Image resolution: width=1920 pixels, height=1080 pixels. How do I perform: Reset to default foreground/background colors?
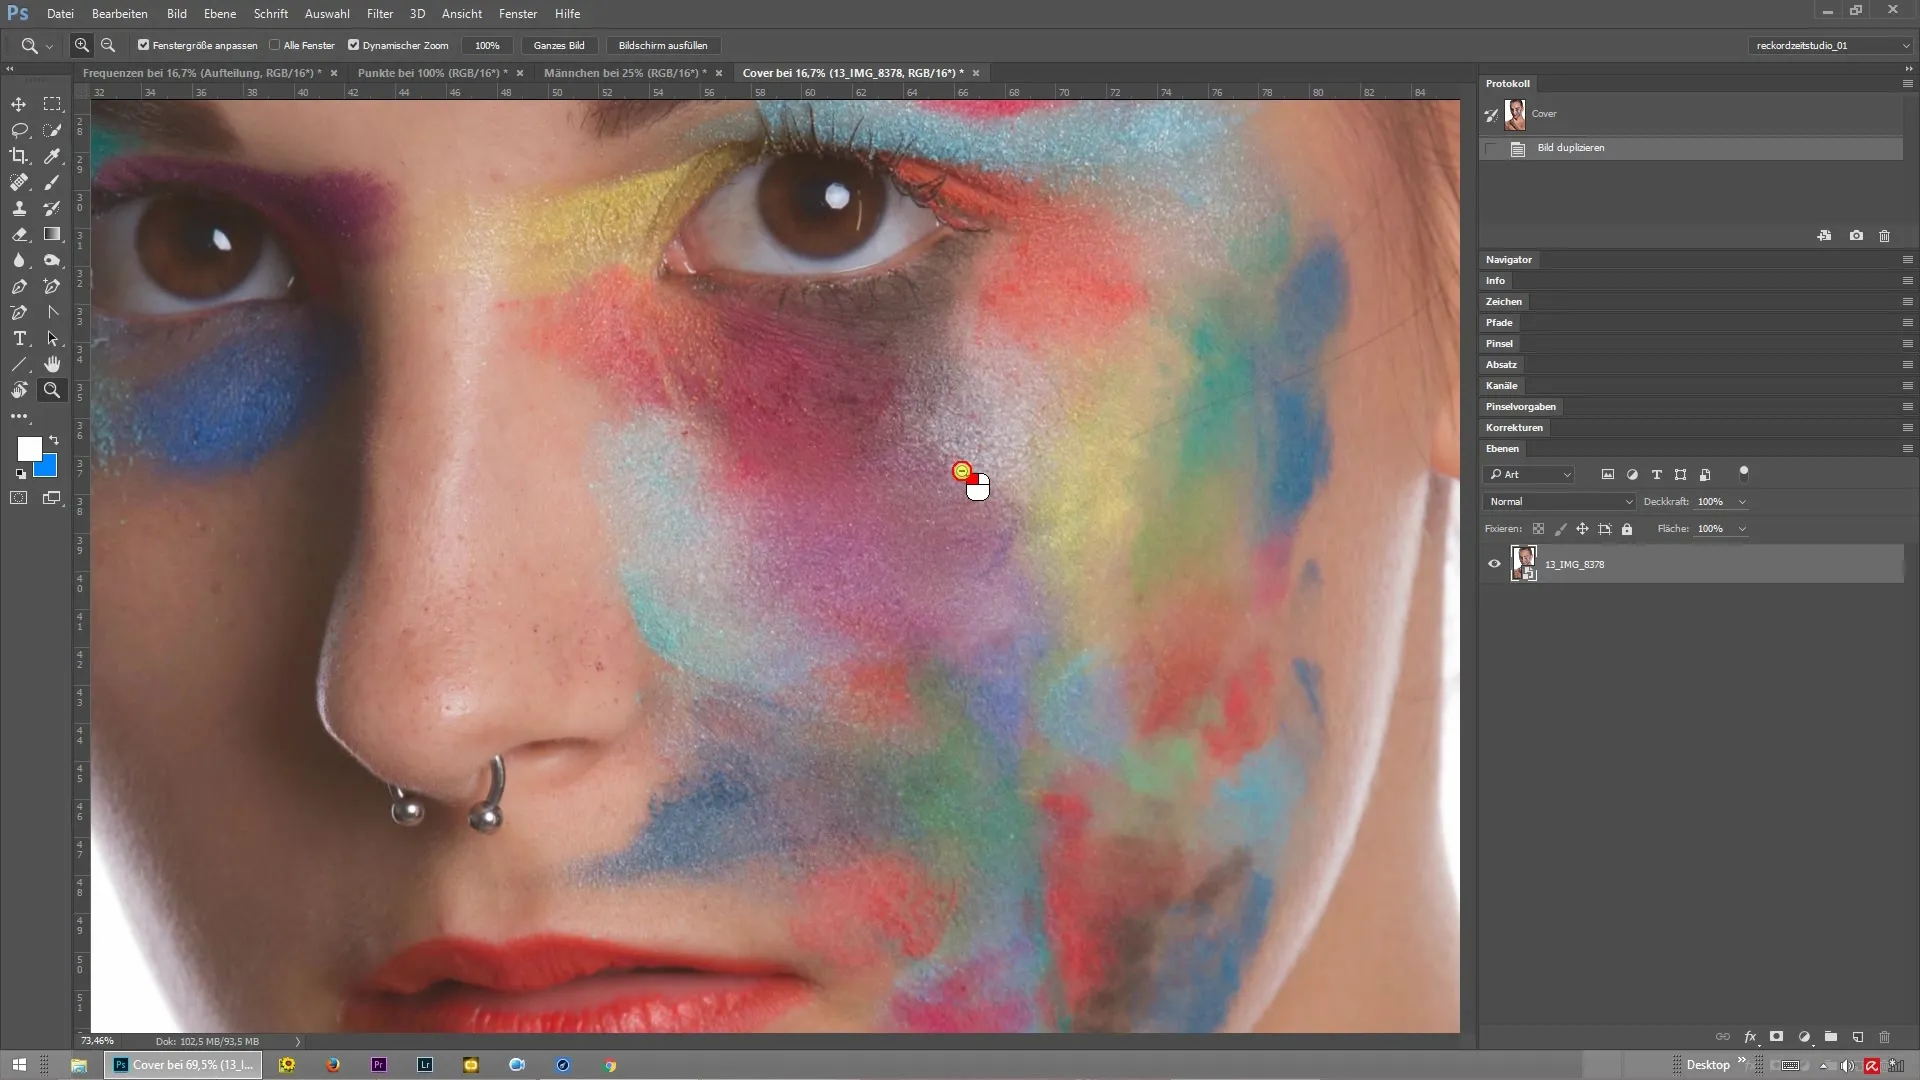point(20,474)
